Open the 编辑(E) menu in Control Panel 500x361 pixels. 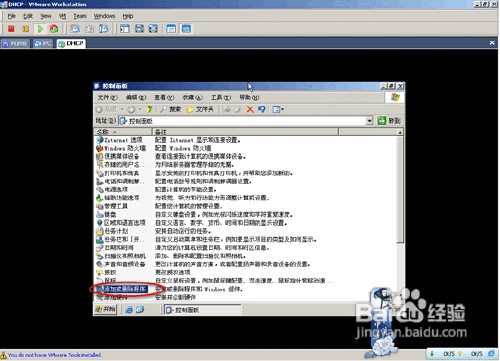(136, 97)
